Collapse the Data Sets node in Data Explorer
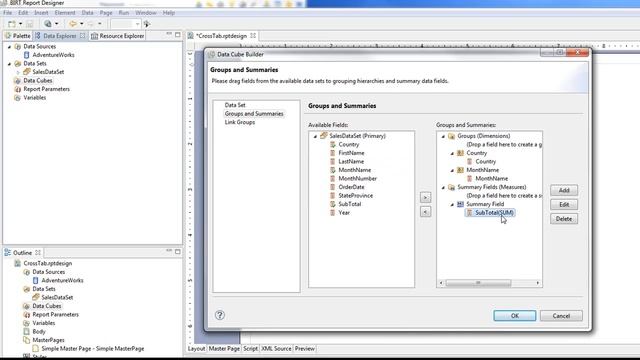This screenshot has width=640, height=360. pyautogui.click(x=9, y=64)
